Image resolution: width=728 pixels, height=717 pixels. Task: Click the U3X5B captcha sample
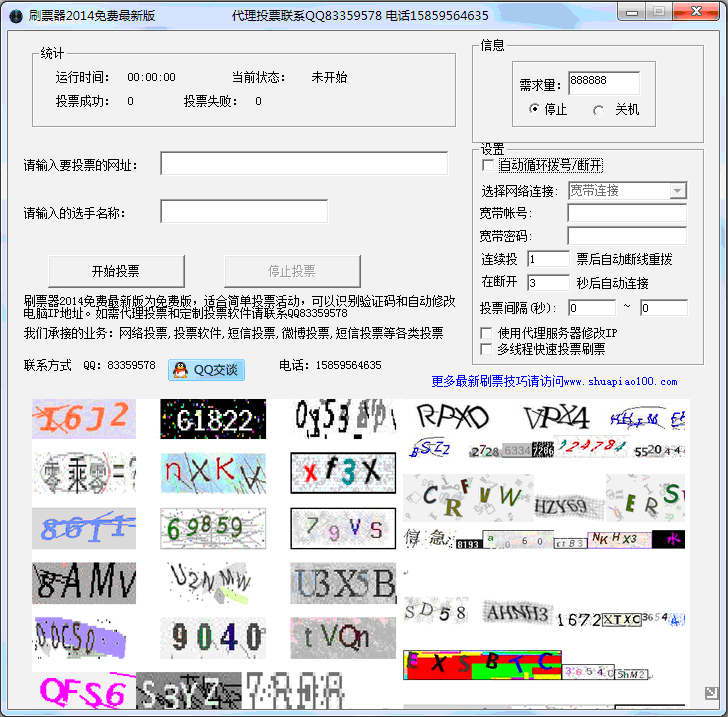(344, 583)
